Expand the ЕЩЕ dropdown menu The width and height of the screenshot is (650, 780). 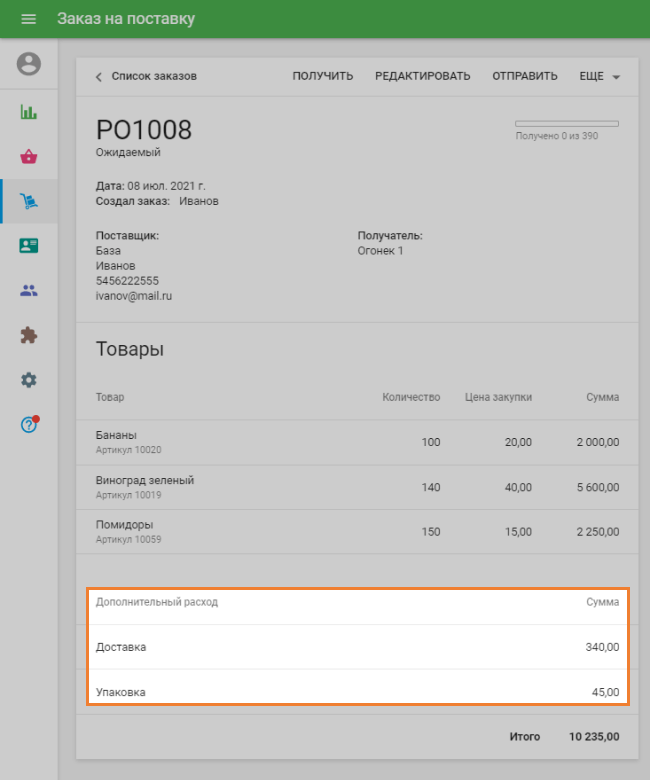(599, 76)
